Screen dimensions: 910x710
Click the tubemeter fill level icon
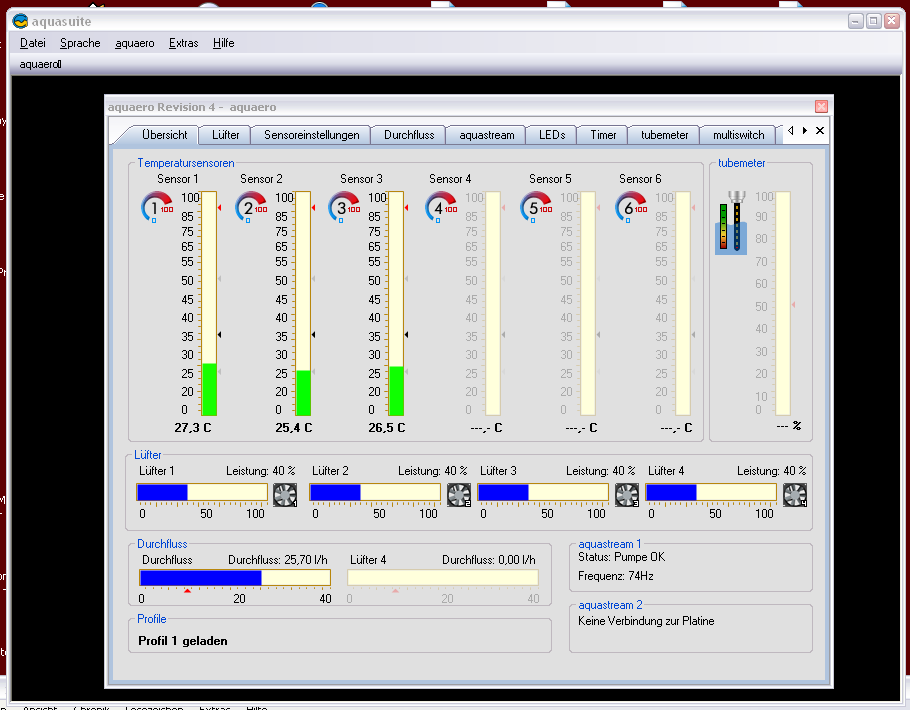(x=730, y=225)
